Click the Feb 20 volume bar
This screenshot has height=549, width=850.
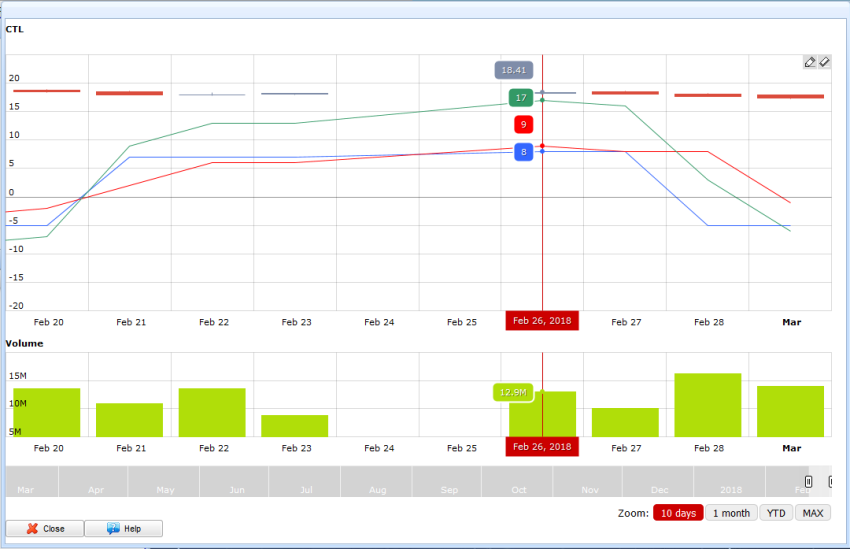[46, 412]
